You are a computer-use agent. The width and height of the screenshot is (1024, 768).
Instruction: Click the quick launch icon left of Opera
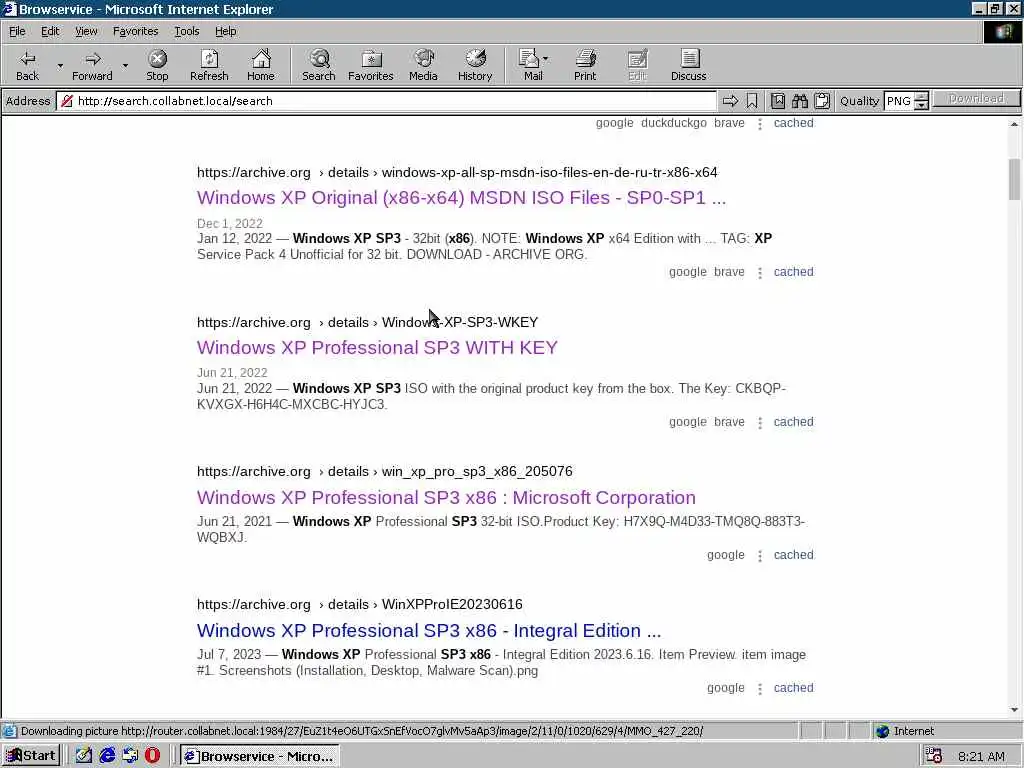coord(130,756)
